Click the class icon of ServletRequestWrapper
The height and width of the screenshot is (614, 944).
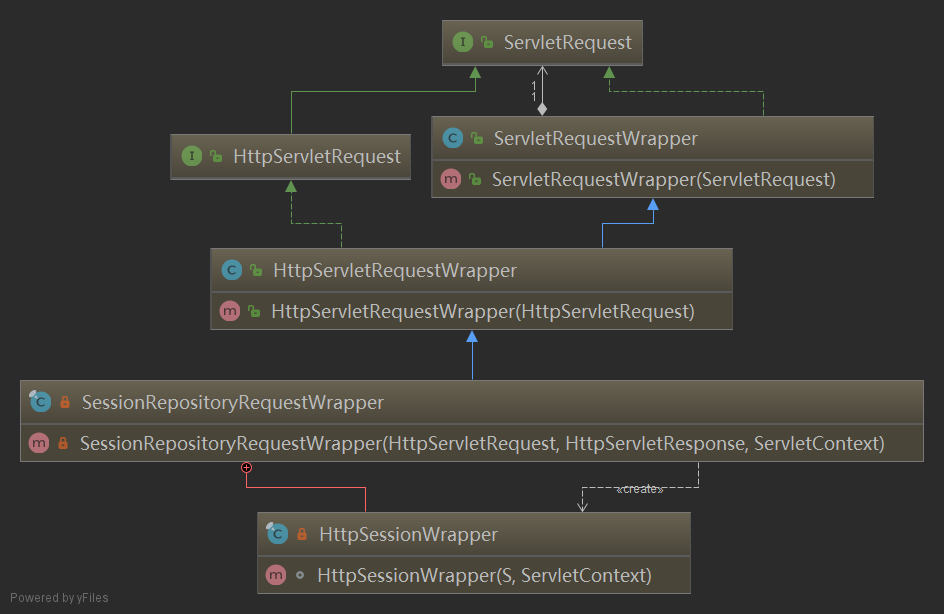point(453,138)
